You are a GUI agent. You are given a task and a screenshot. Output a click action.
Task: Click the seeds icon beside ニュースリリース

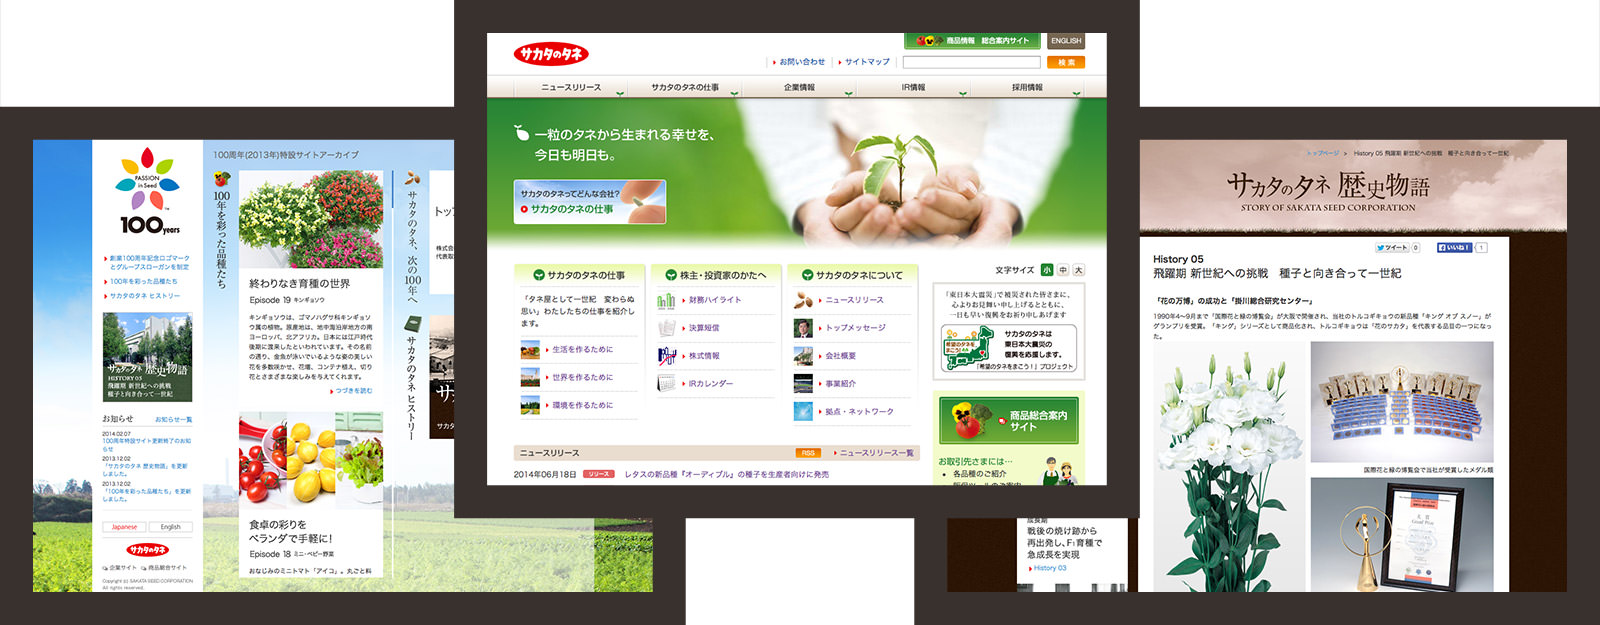(x=803, y=300)
